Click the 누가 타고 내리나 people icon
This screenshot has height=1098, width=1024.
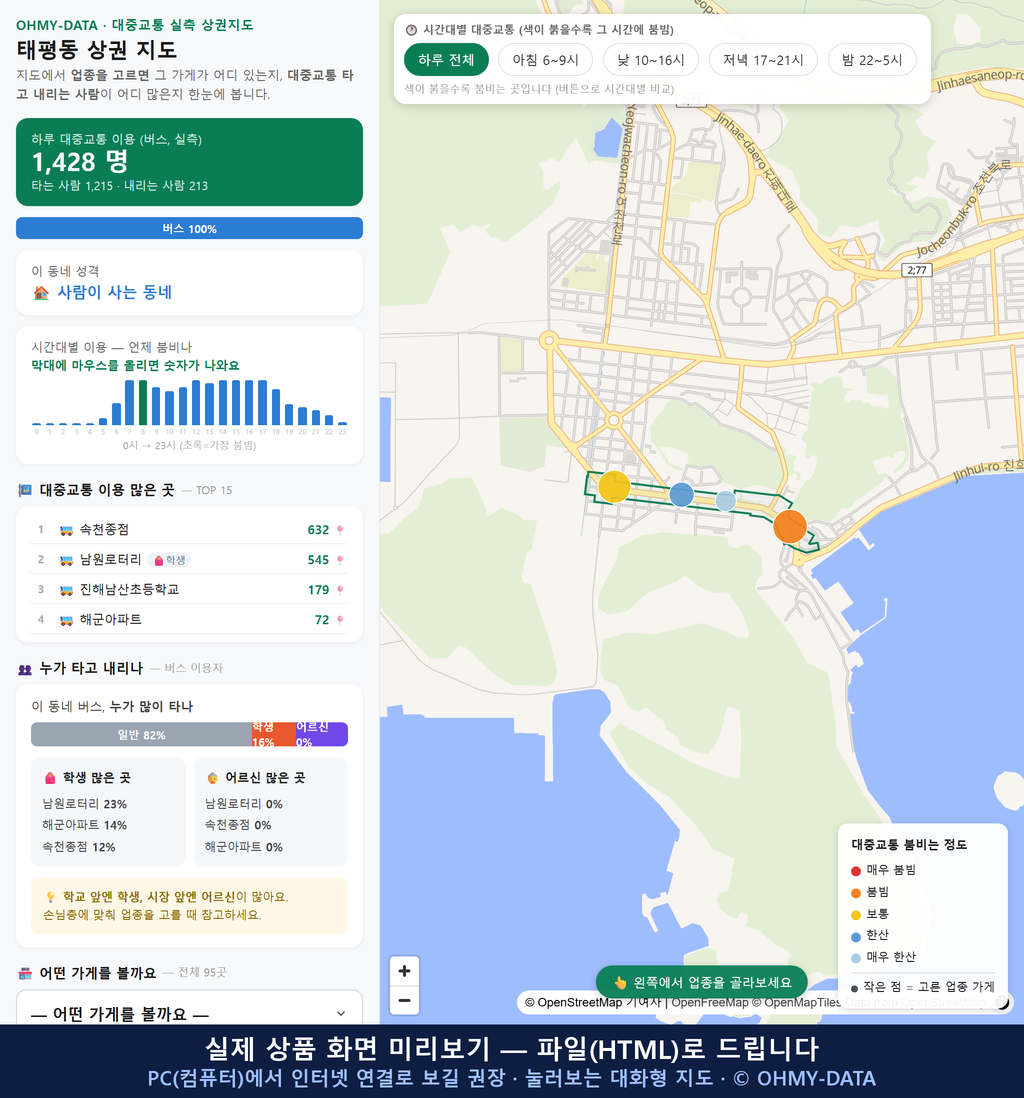coord(25,669)
